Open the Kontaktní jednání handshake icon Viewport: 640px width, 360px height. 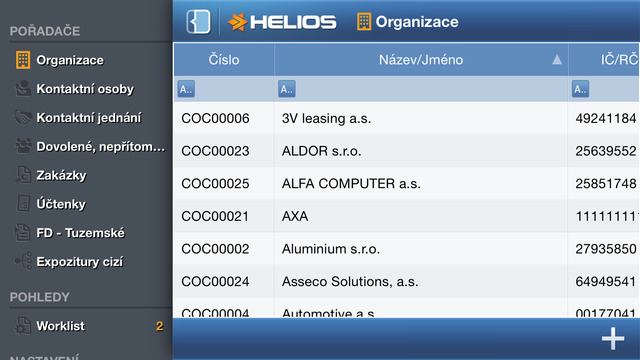coord(23,118)
